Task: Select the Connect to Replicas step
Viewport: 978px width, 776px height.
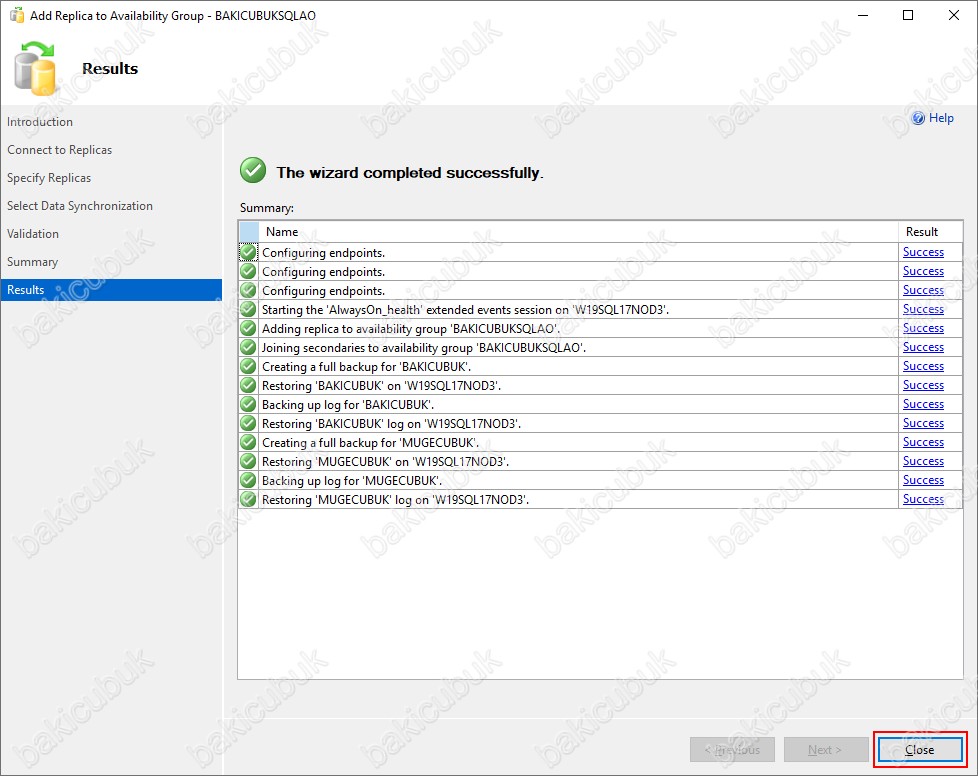Action: click(x=59, y=150)
